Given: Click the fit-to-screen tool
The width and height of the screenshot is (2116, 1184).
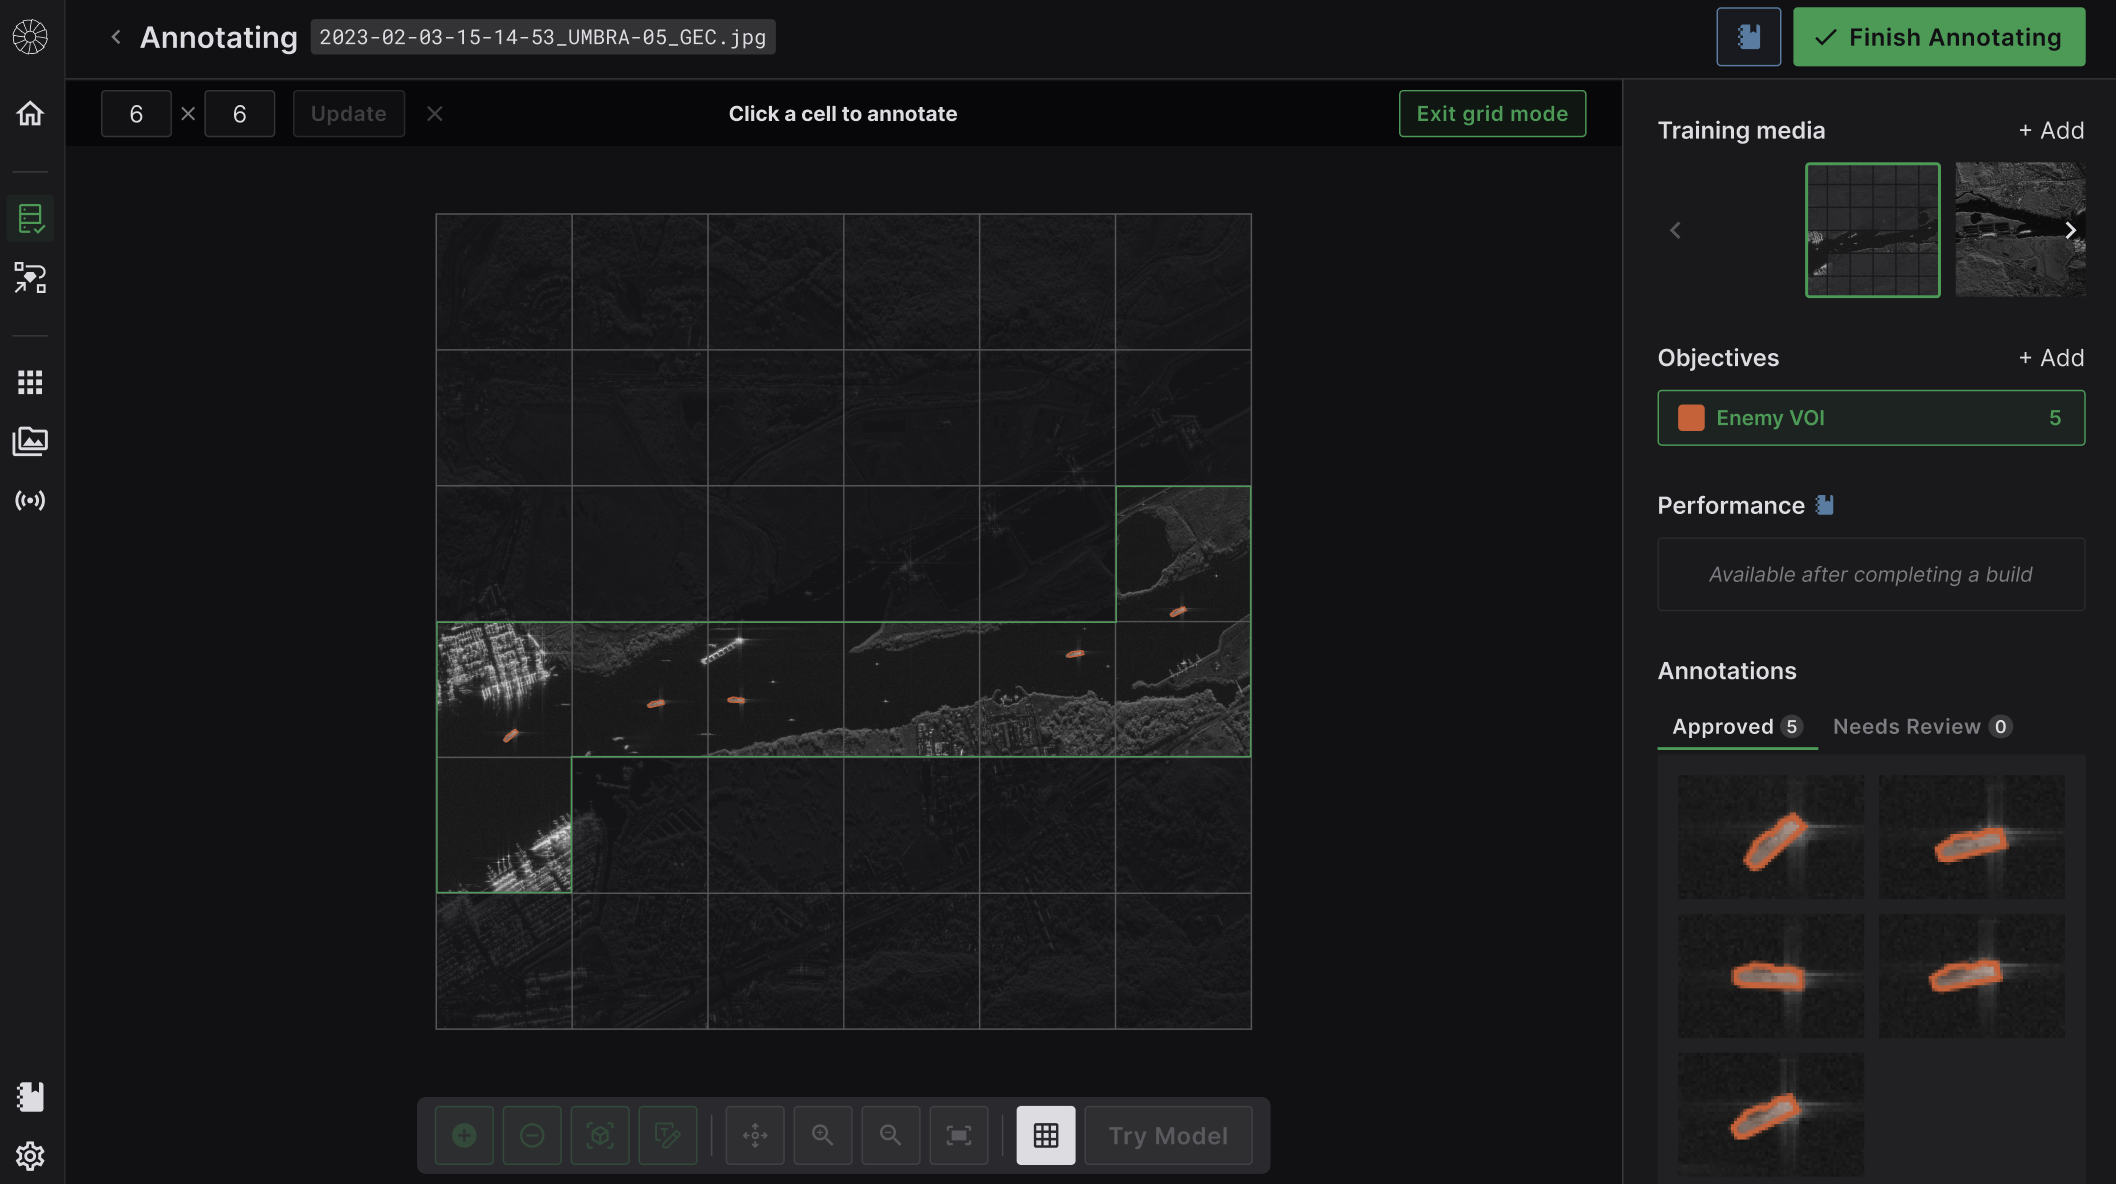Looking at the screenshot, I should pyautogui.click(x=958, y=1135).
